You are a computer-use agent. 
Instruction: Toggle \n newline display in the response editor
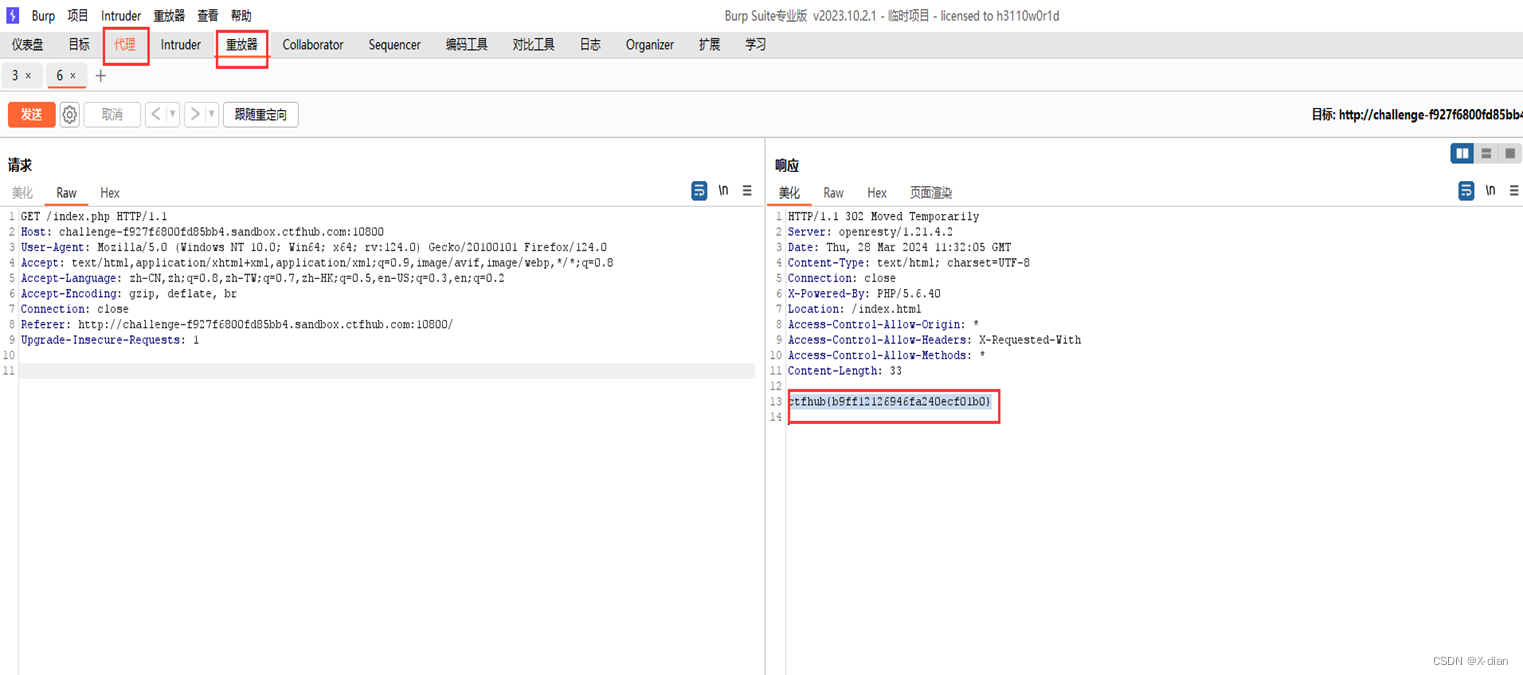coord(1490,190)
